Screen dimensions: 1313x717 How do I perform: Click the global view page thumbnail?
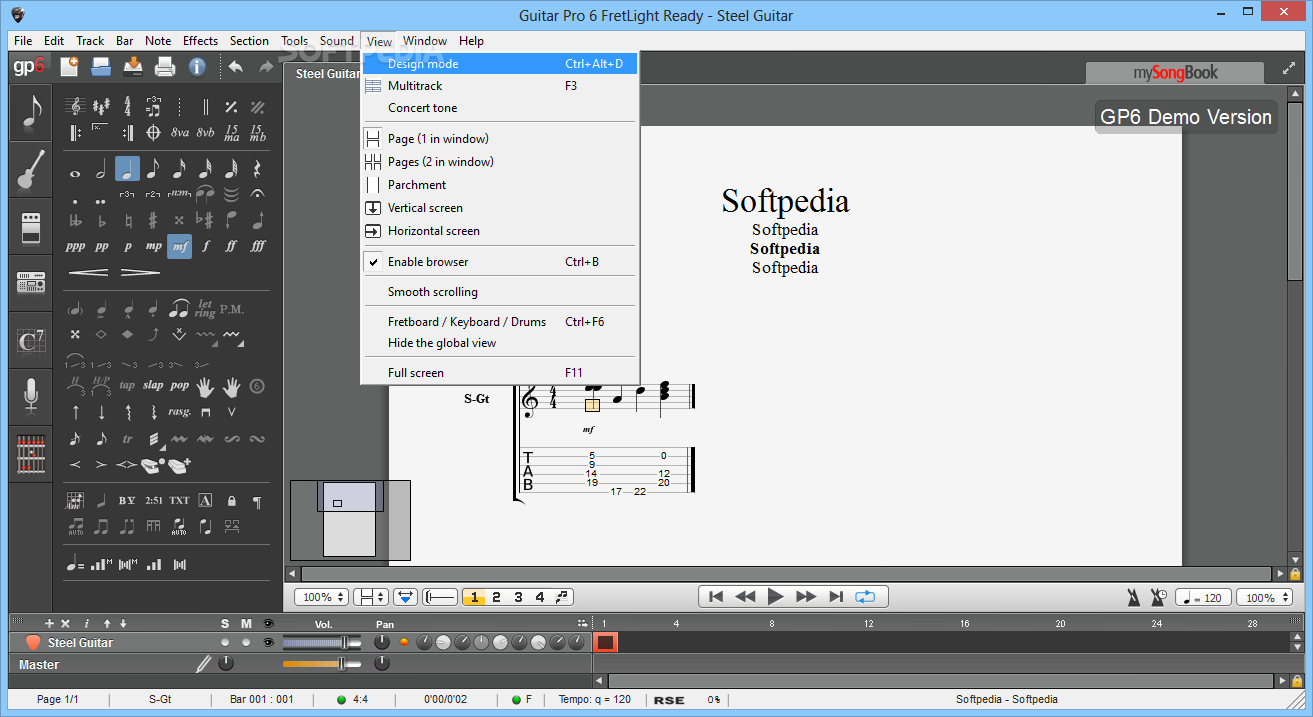(x=349, y=519)
